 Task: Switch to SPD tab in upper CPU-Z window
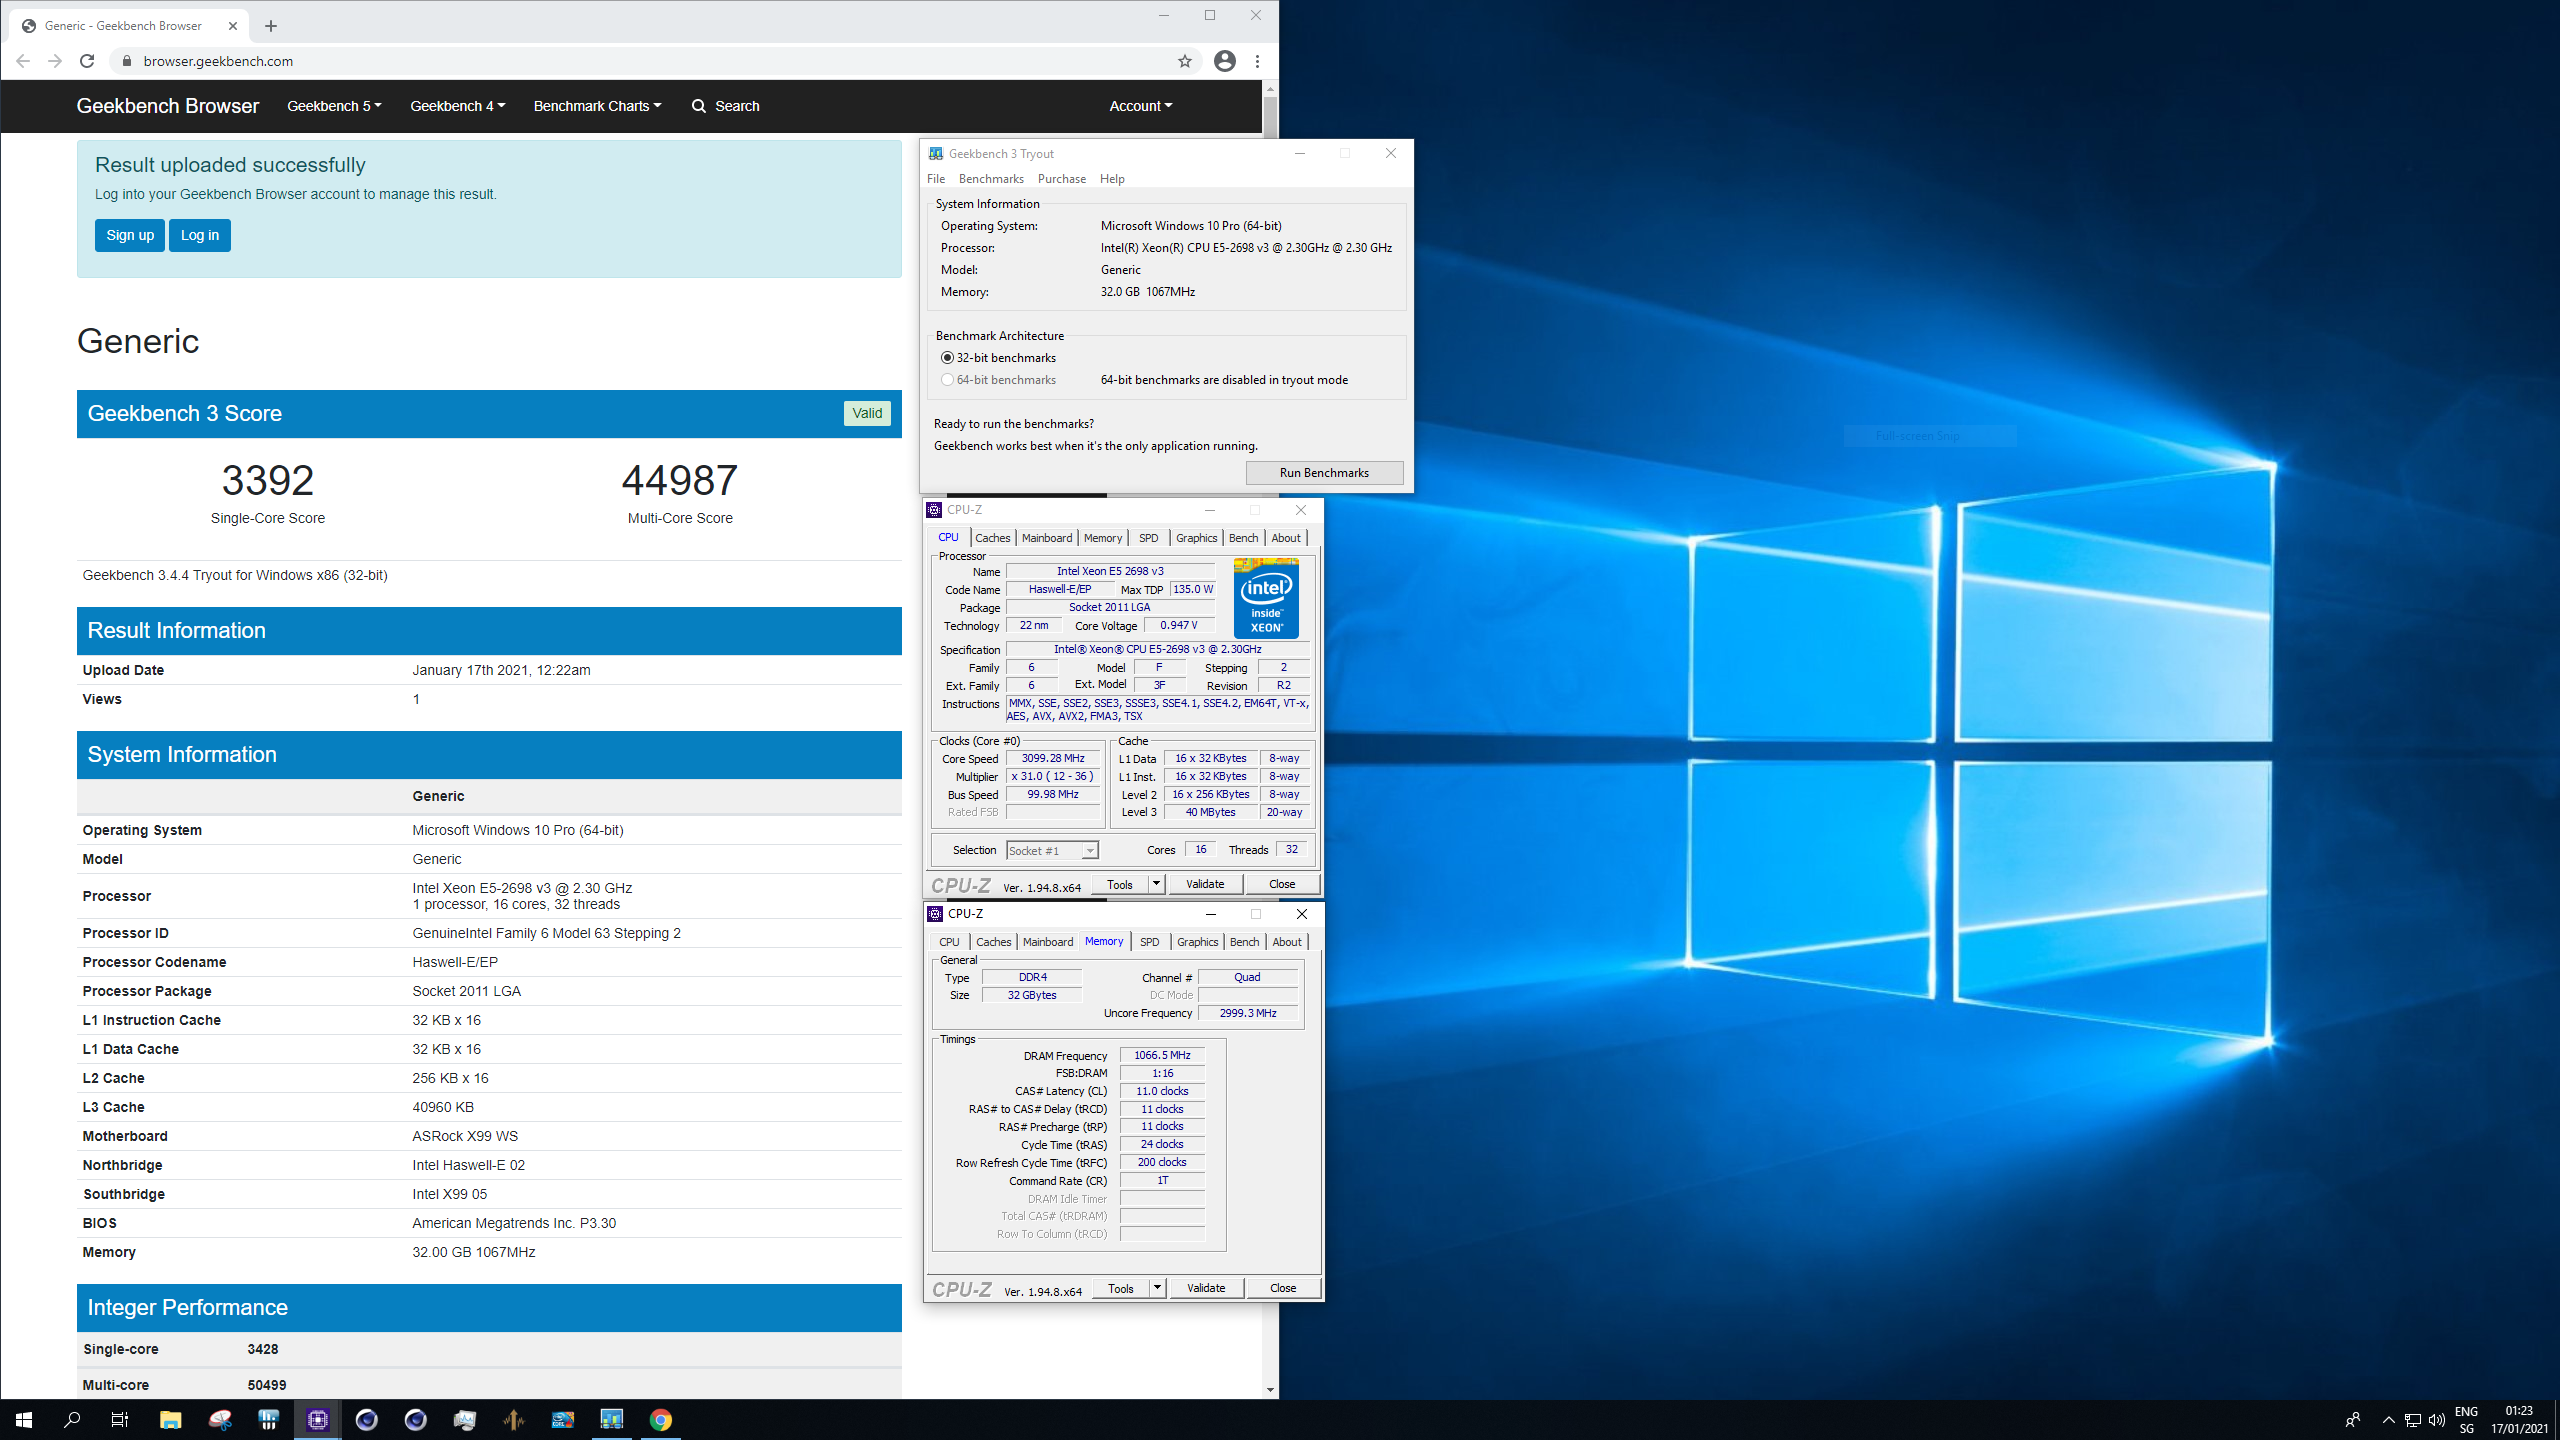(1149, 538)
